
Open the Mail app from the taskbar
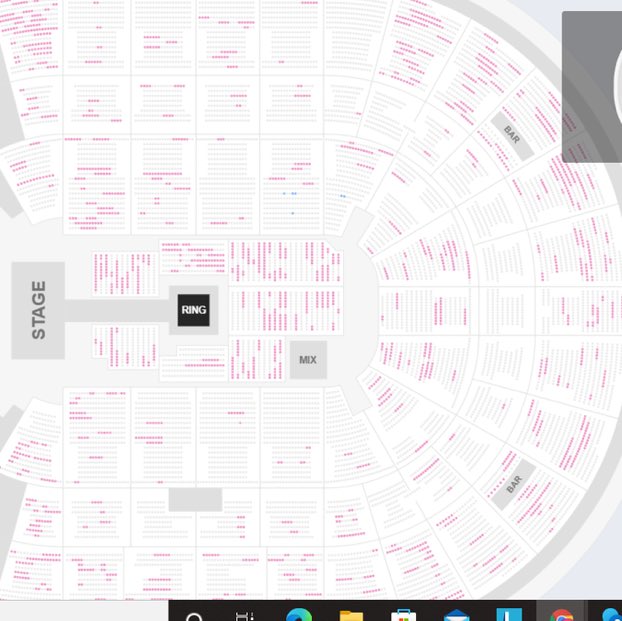point(456,616)
